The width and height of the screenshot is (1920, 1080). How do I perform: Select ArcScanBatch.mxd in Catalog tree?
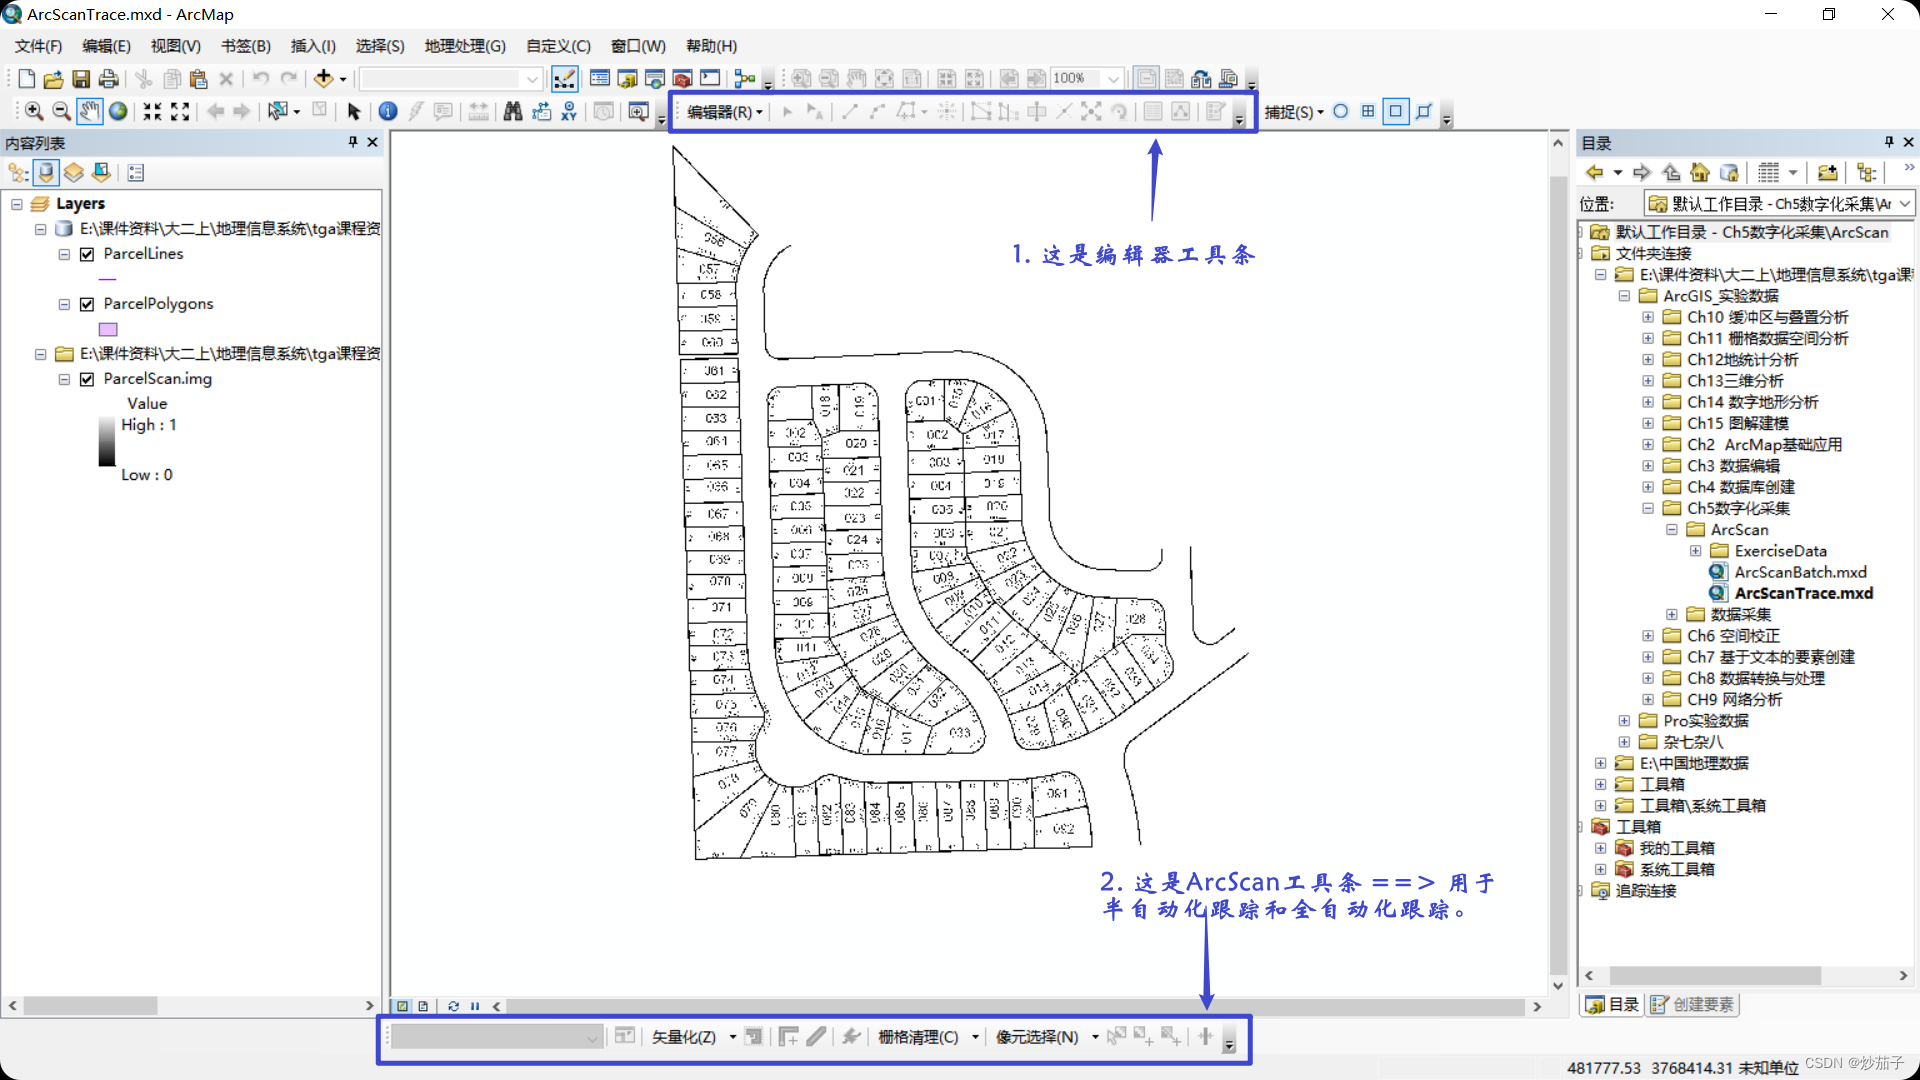pyautogui.click(x=1800, y=572)
